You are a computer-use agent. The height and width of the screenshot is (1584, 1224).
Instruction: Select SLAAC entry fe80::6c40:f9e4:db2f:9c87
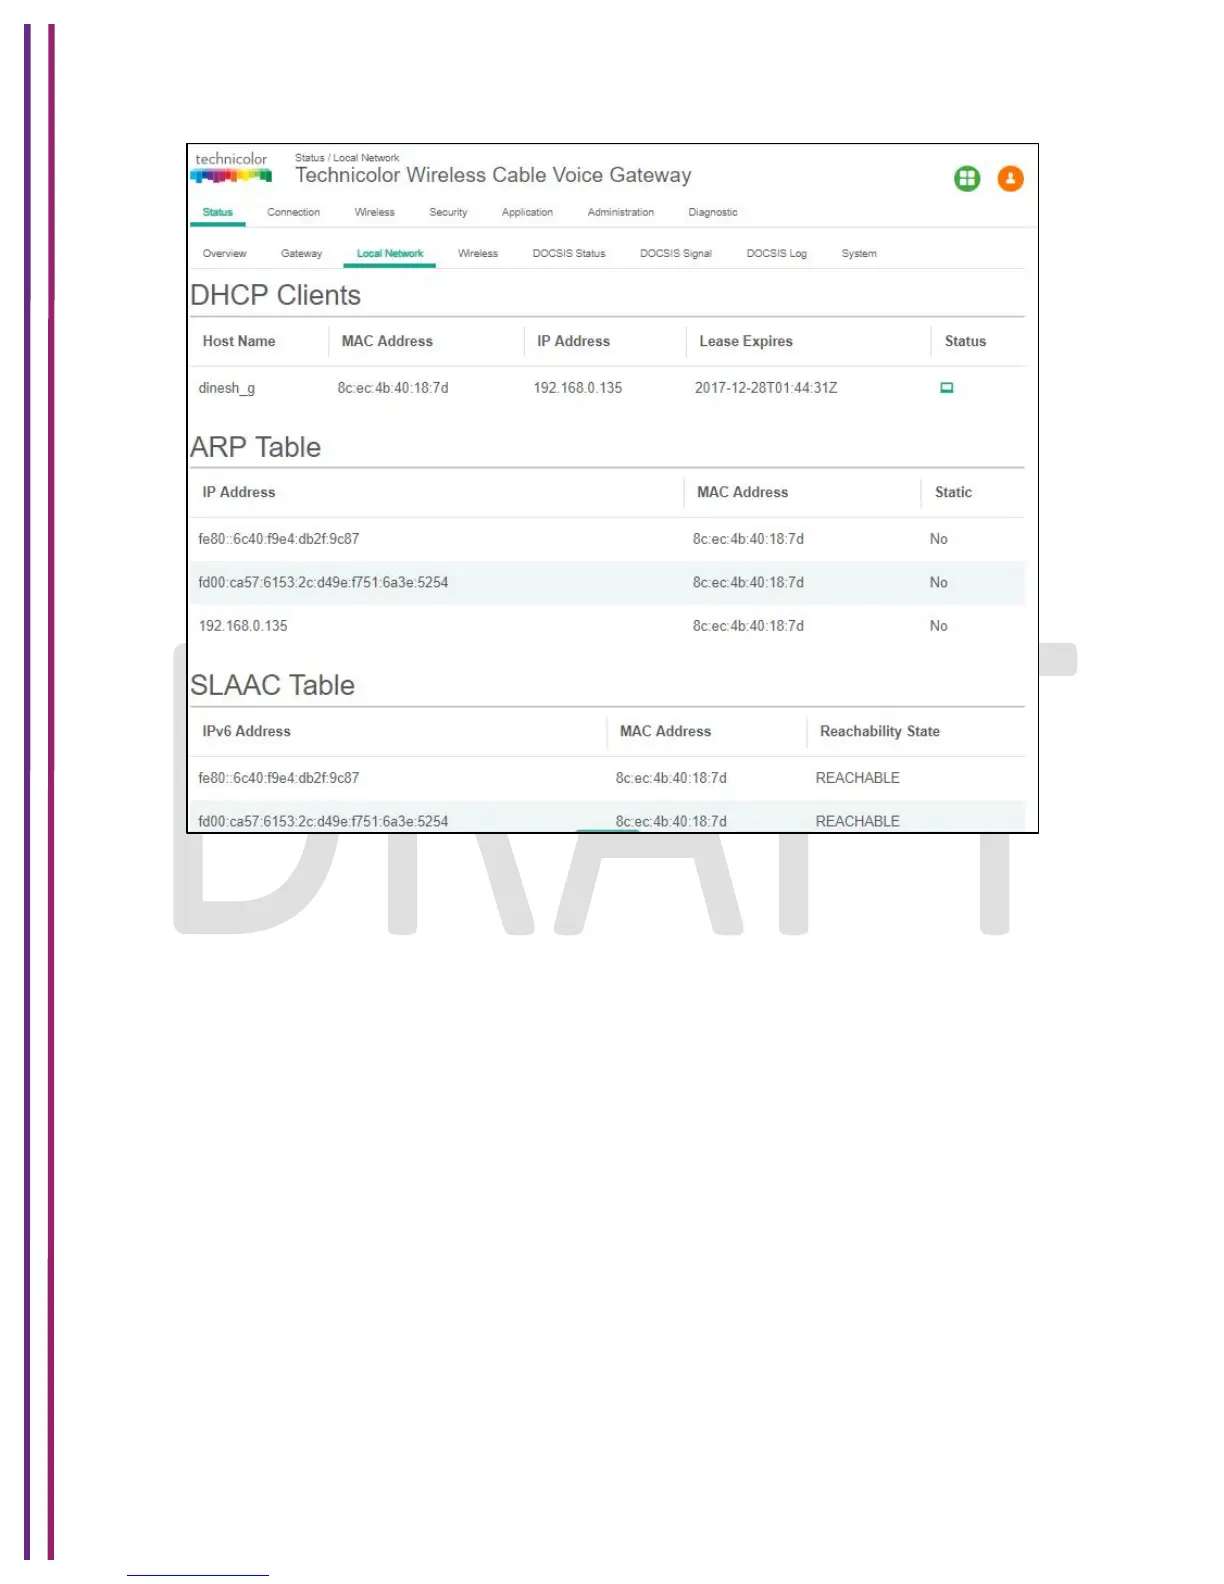pyautogui.click(x=279, y=778)
